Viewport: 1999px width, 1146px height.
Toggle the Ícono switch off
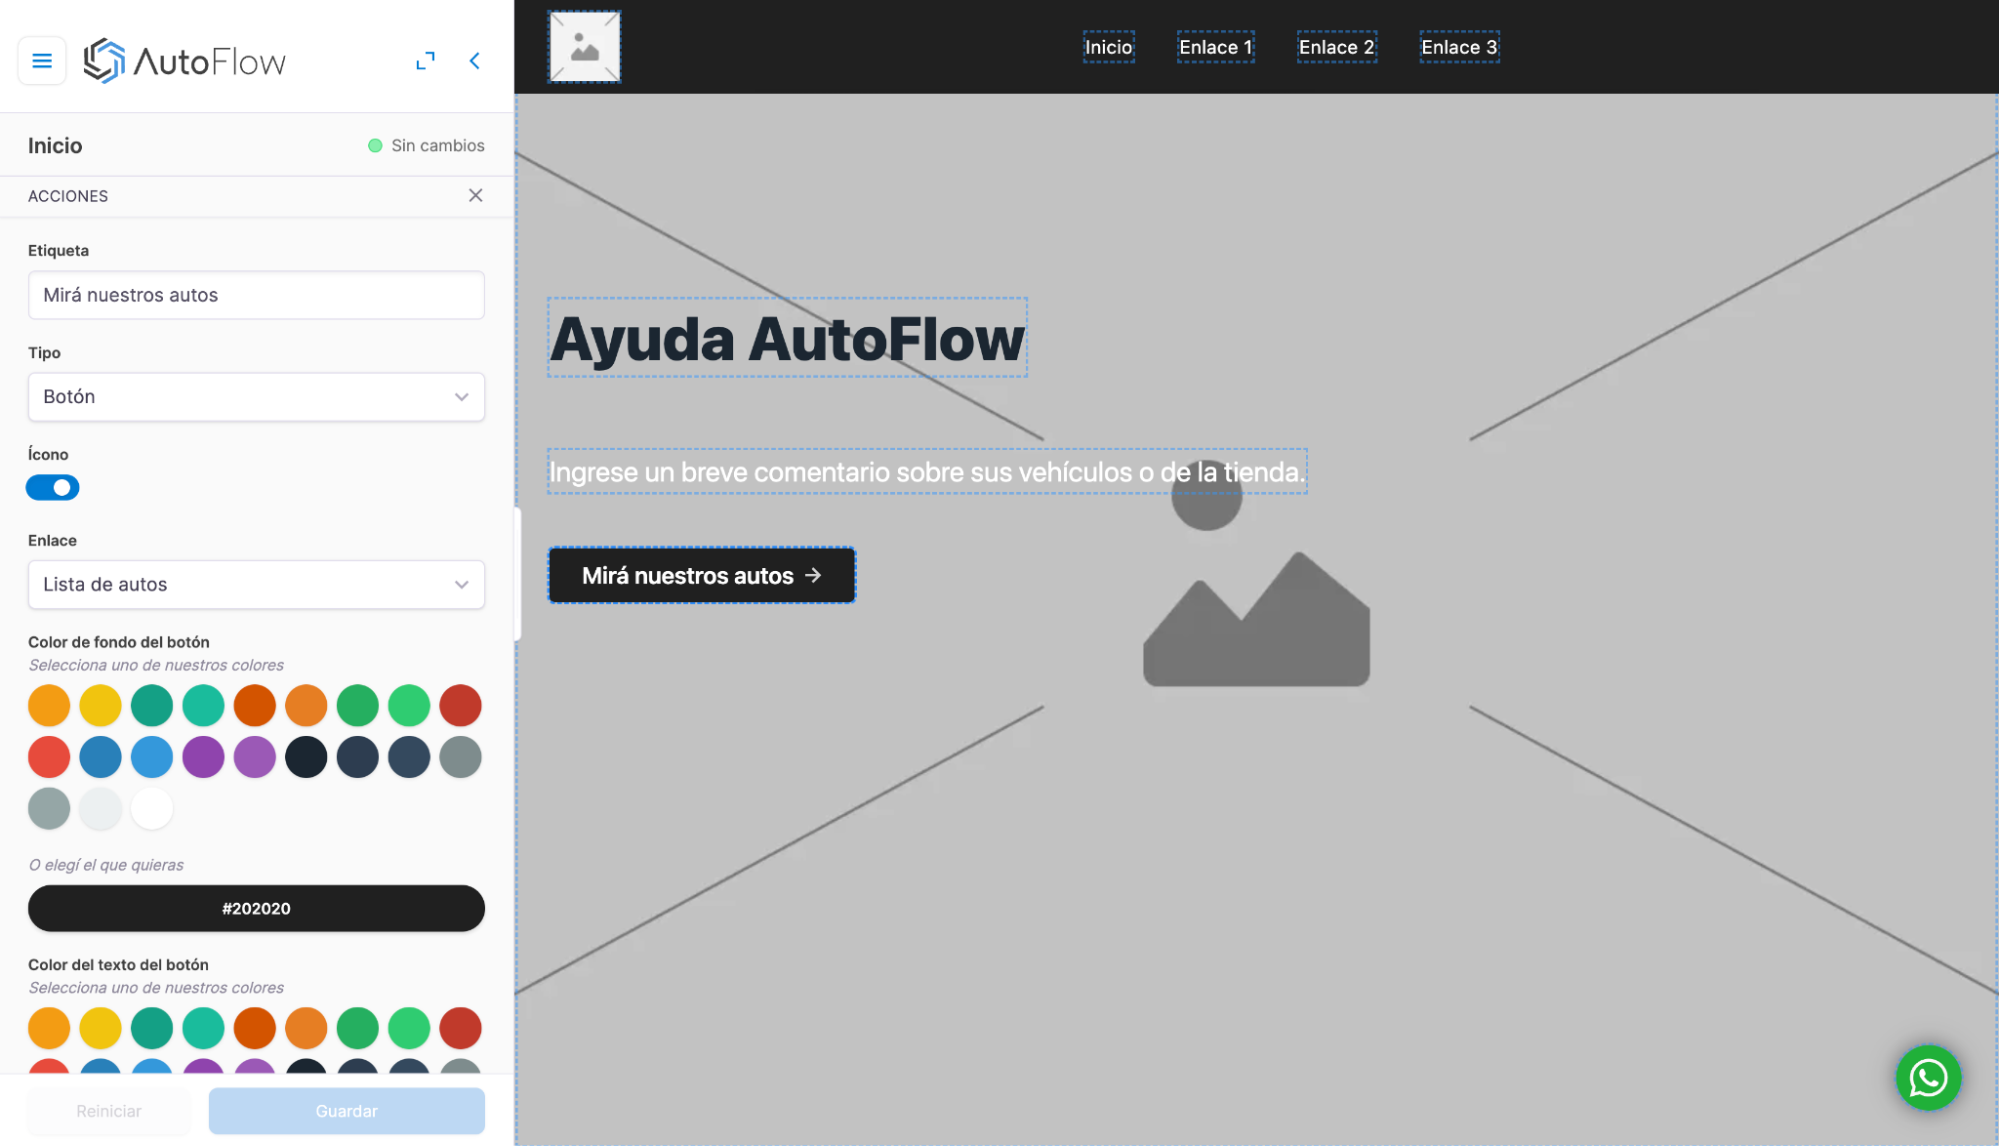[52, 487]
